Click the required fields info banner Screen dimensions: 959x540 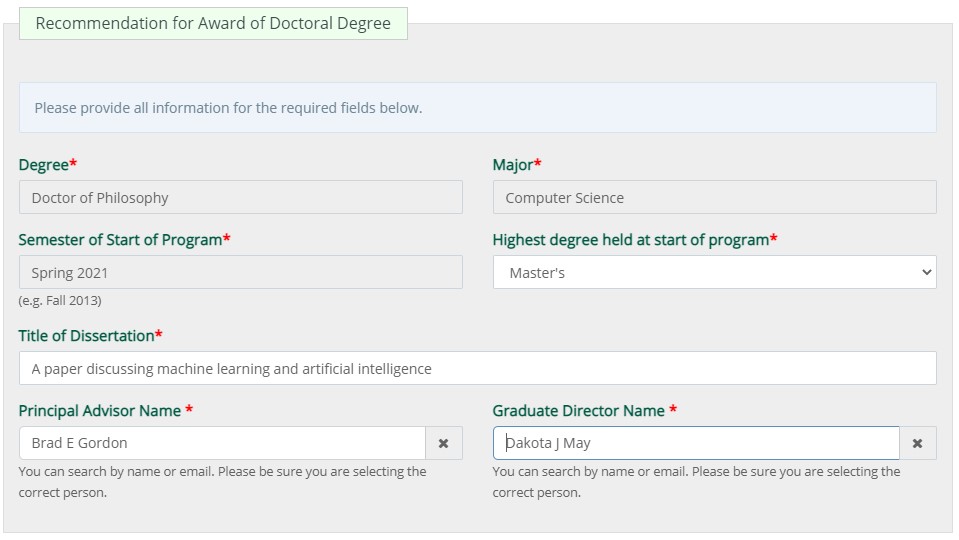click(477, 108)
